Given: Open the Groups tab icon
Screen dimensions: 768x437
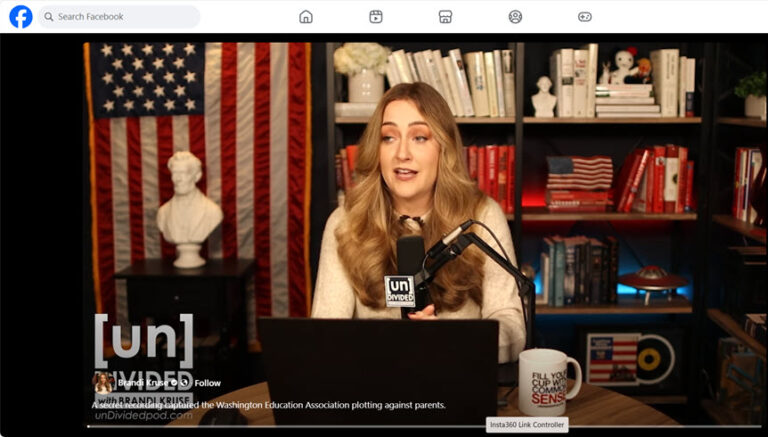Looking at the screenshot, I should click(x=515, y=17).
